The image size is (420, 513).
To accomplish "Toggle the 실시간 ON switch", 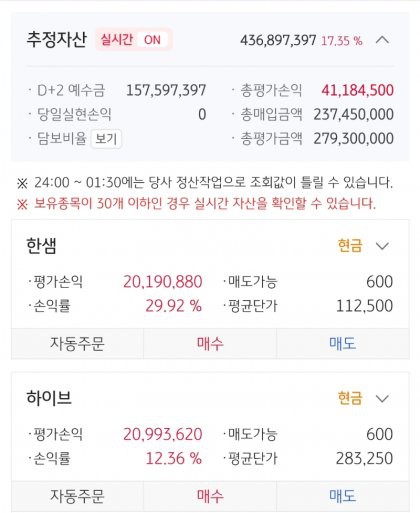I will [x=133, y=40].
